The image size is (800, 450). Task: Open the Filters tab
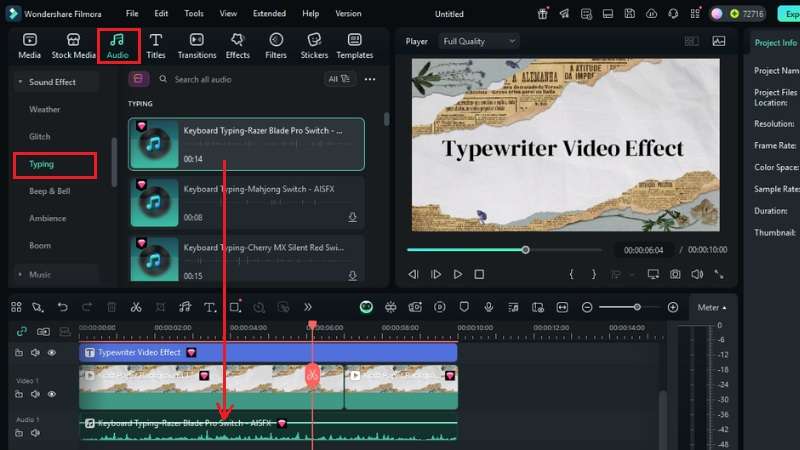point(276,46)
